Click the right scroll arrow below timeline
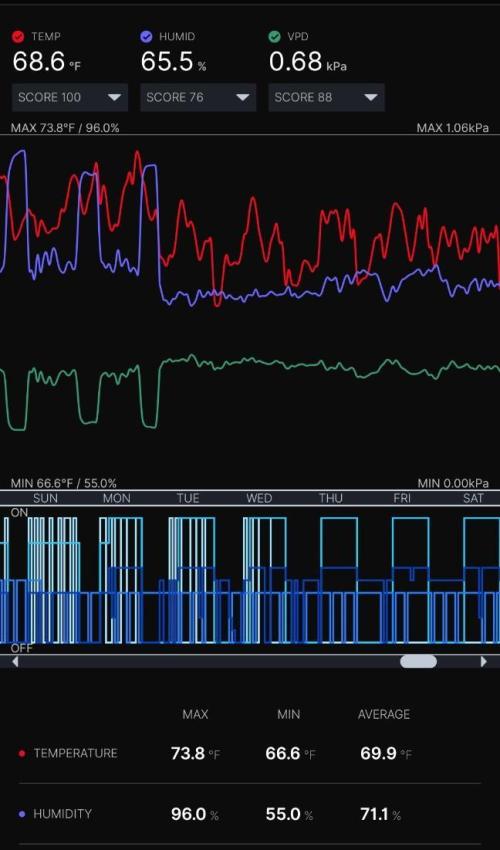 click(484, 661)
